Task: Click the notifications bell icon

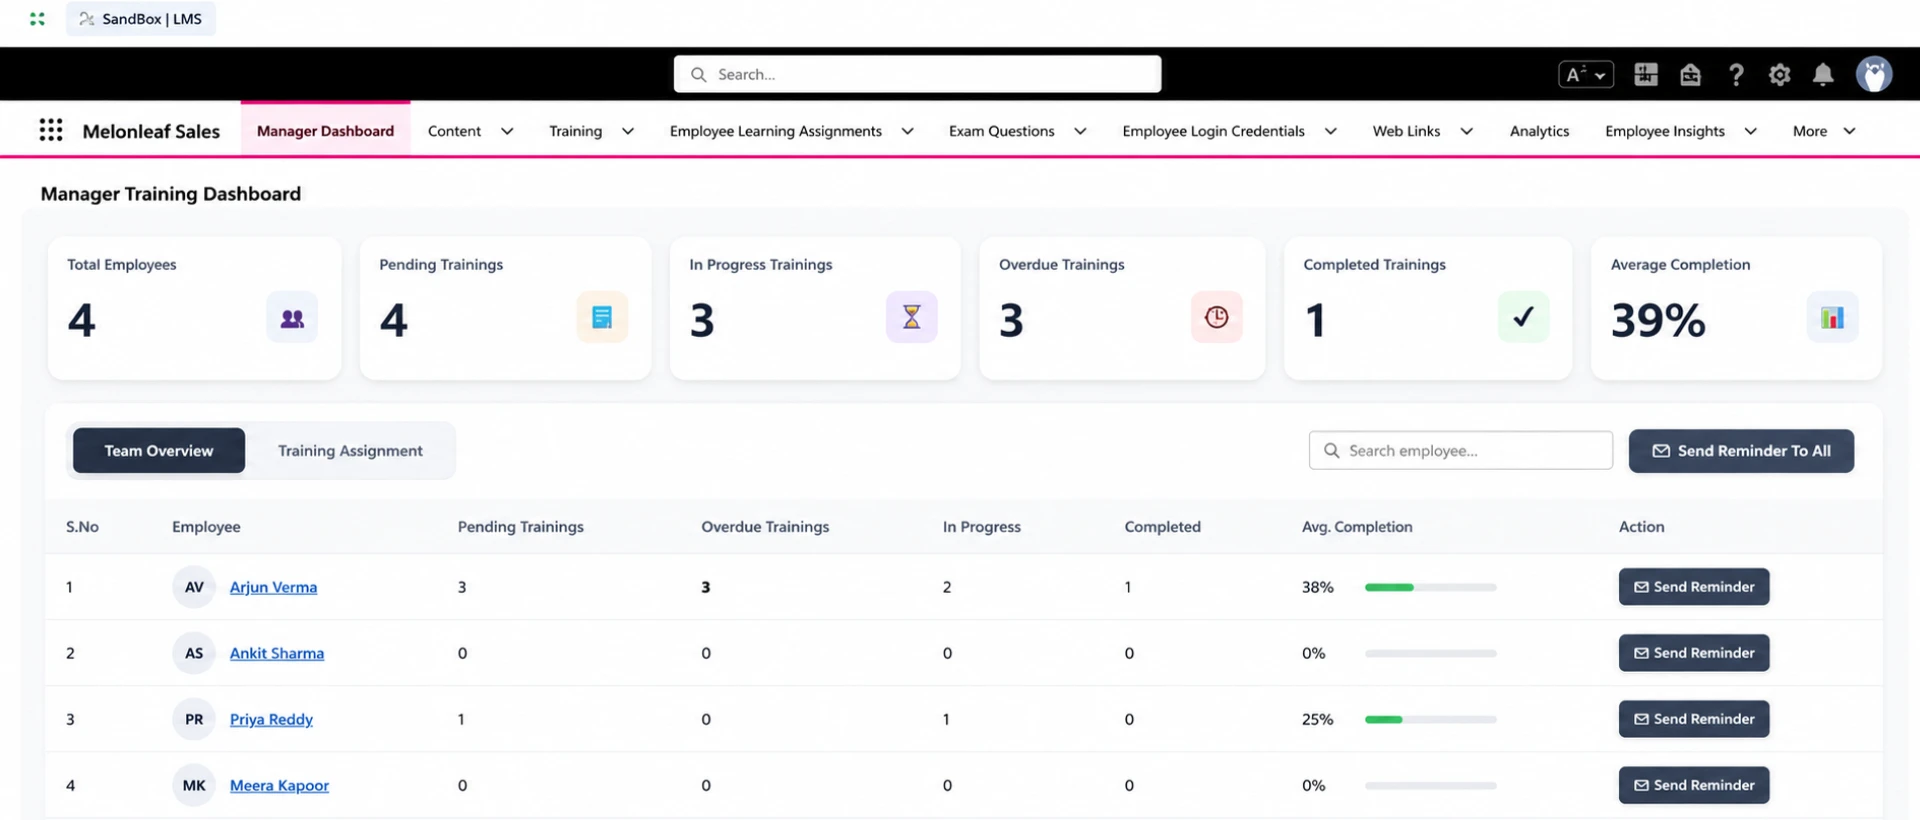Action: click(1823, 75)
